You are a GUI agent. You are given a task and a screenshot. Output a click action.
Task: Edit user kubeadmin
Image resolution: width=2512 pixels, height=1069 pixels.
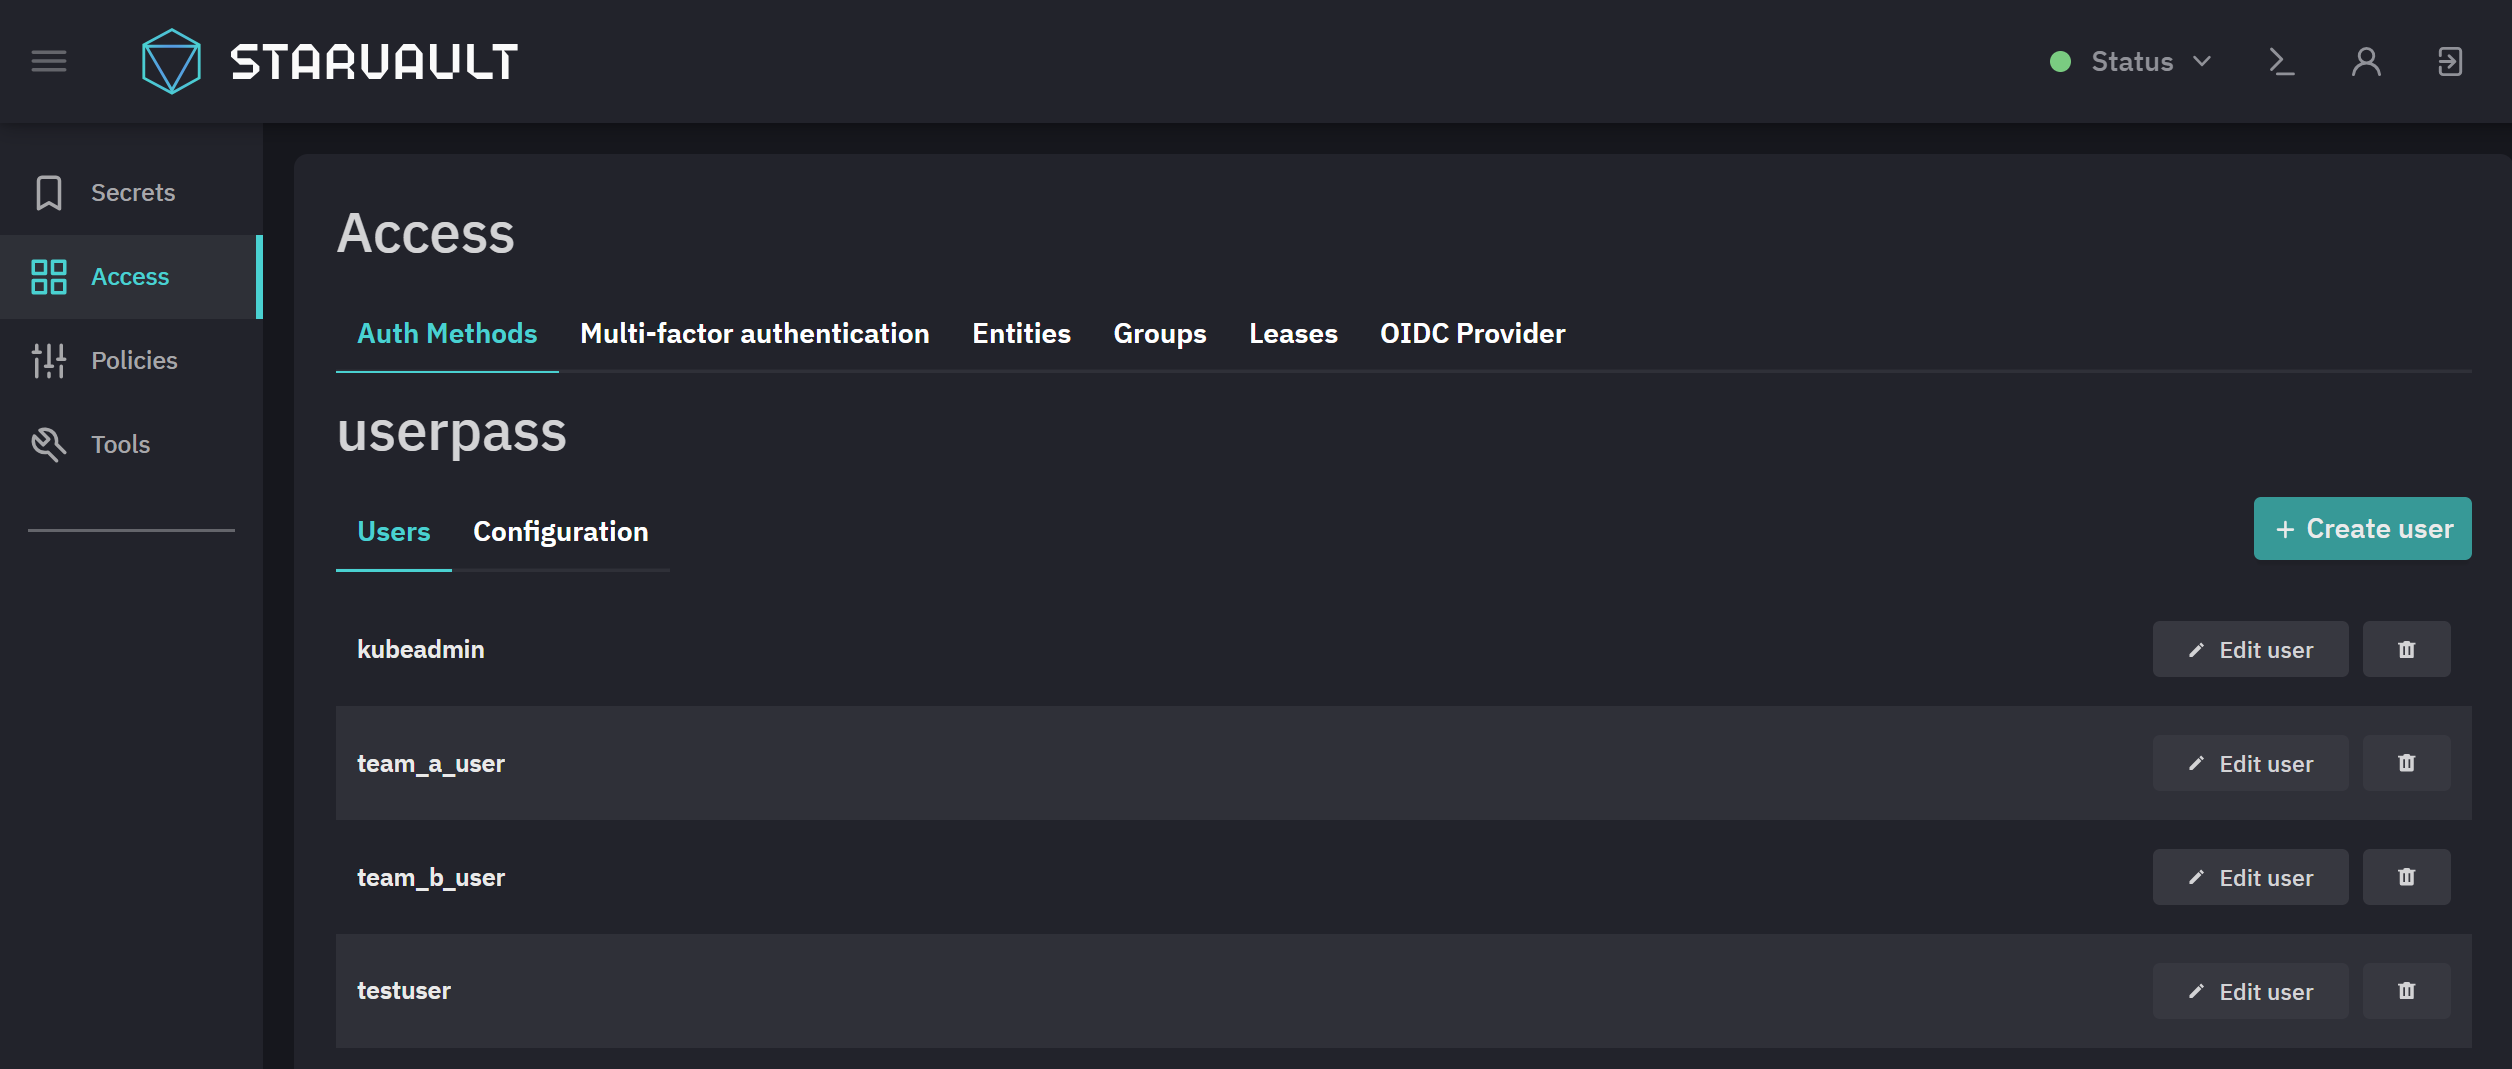click(x=2250, y=650)
